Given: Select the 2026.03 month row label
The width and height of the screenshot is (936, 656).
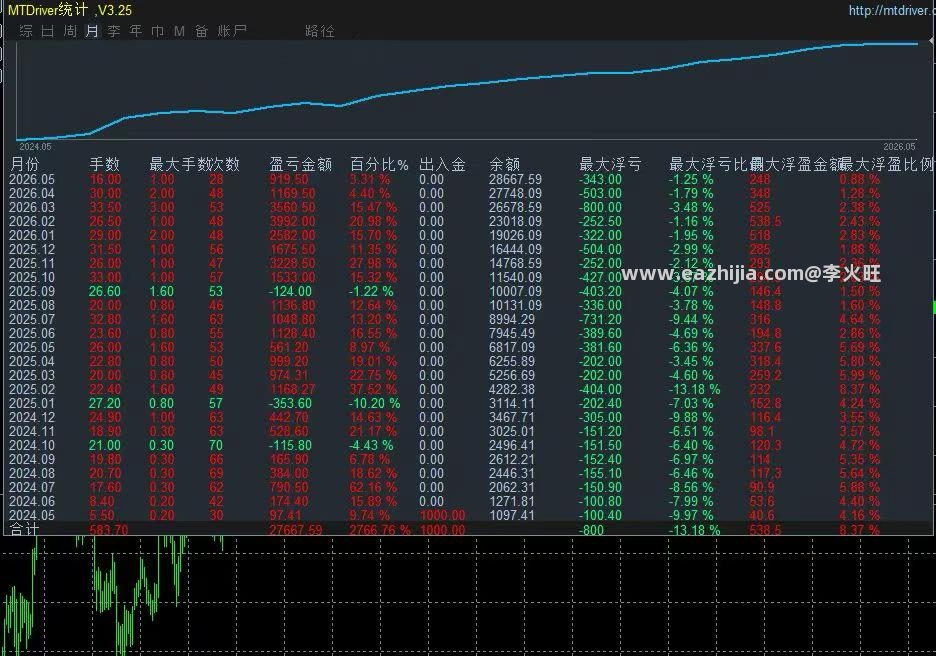Looking at the screenshot, I should click(32, 207).
